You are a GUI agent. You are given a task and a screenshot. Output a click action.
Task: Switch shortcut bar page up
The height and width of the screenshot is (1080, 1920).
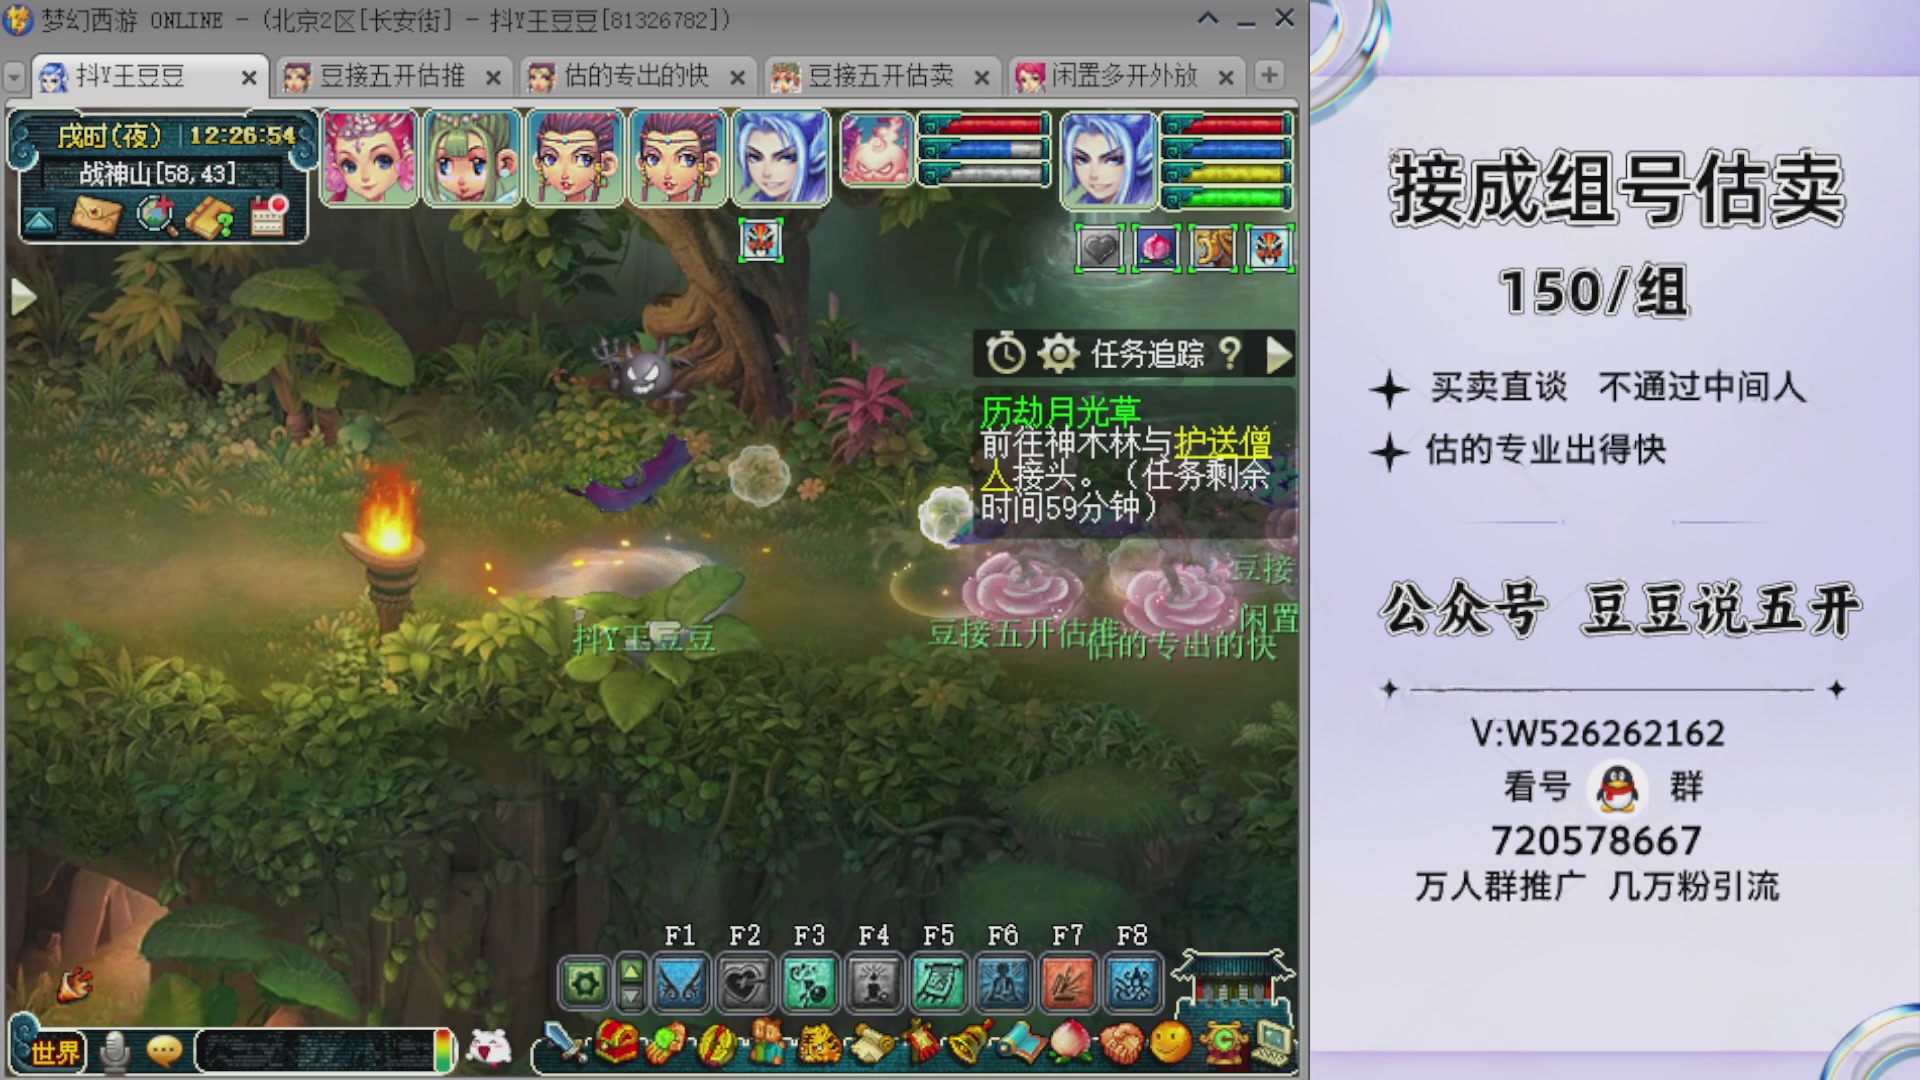tap(631, 971)
